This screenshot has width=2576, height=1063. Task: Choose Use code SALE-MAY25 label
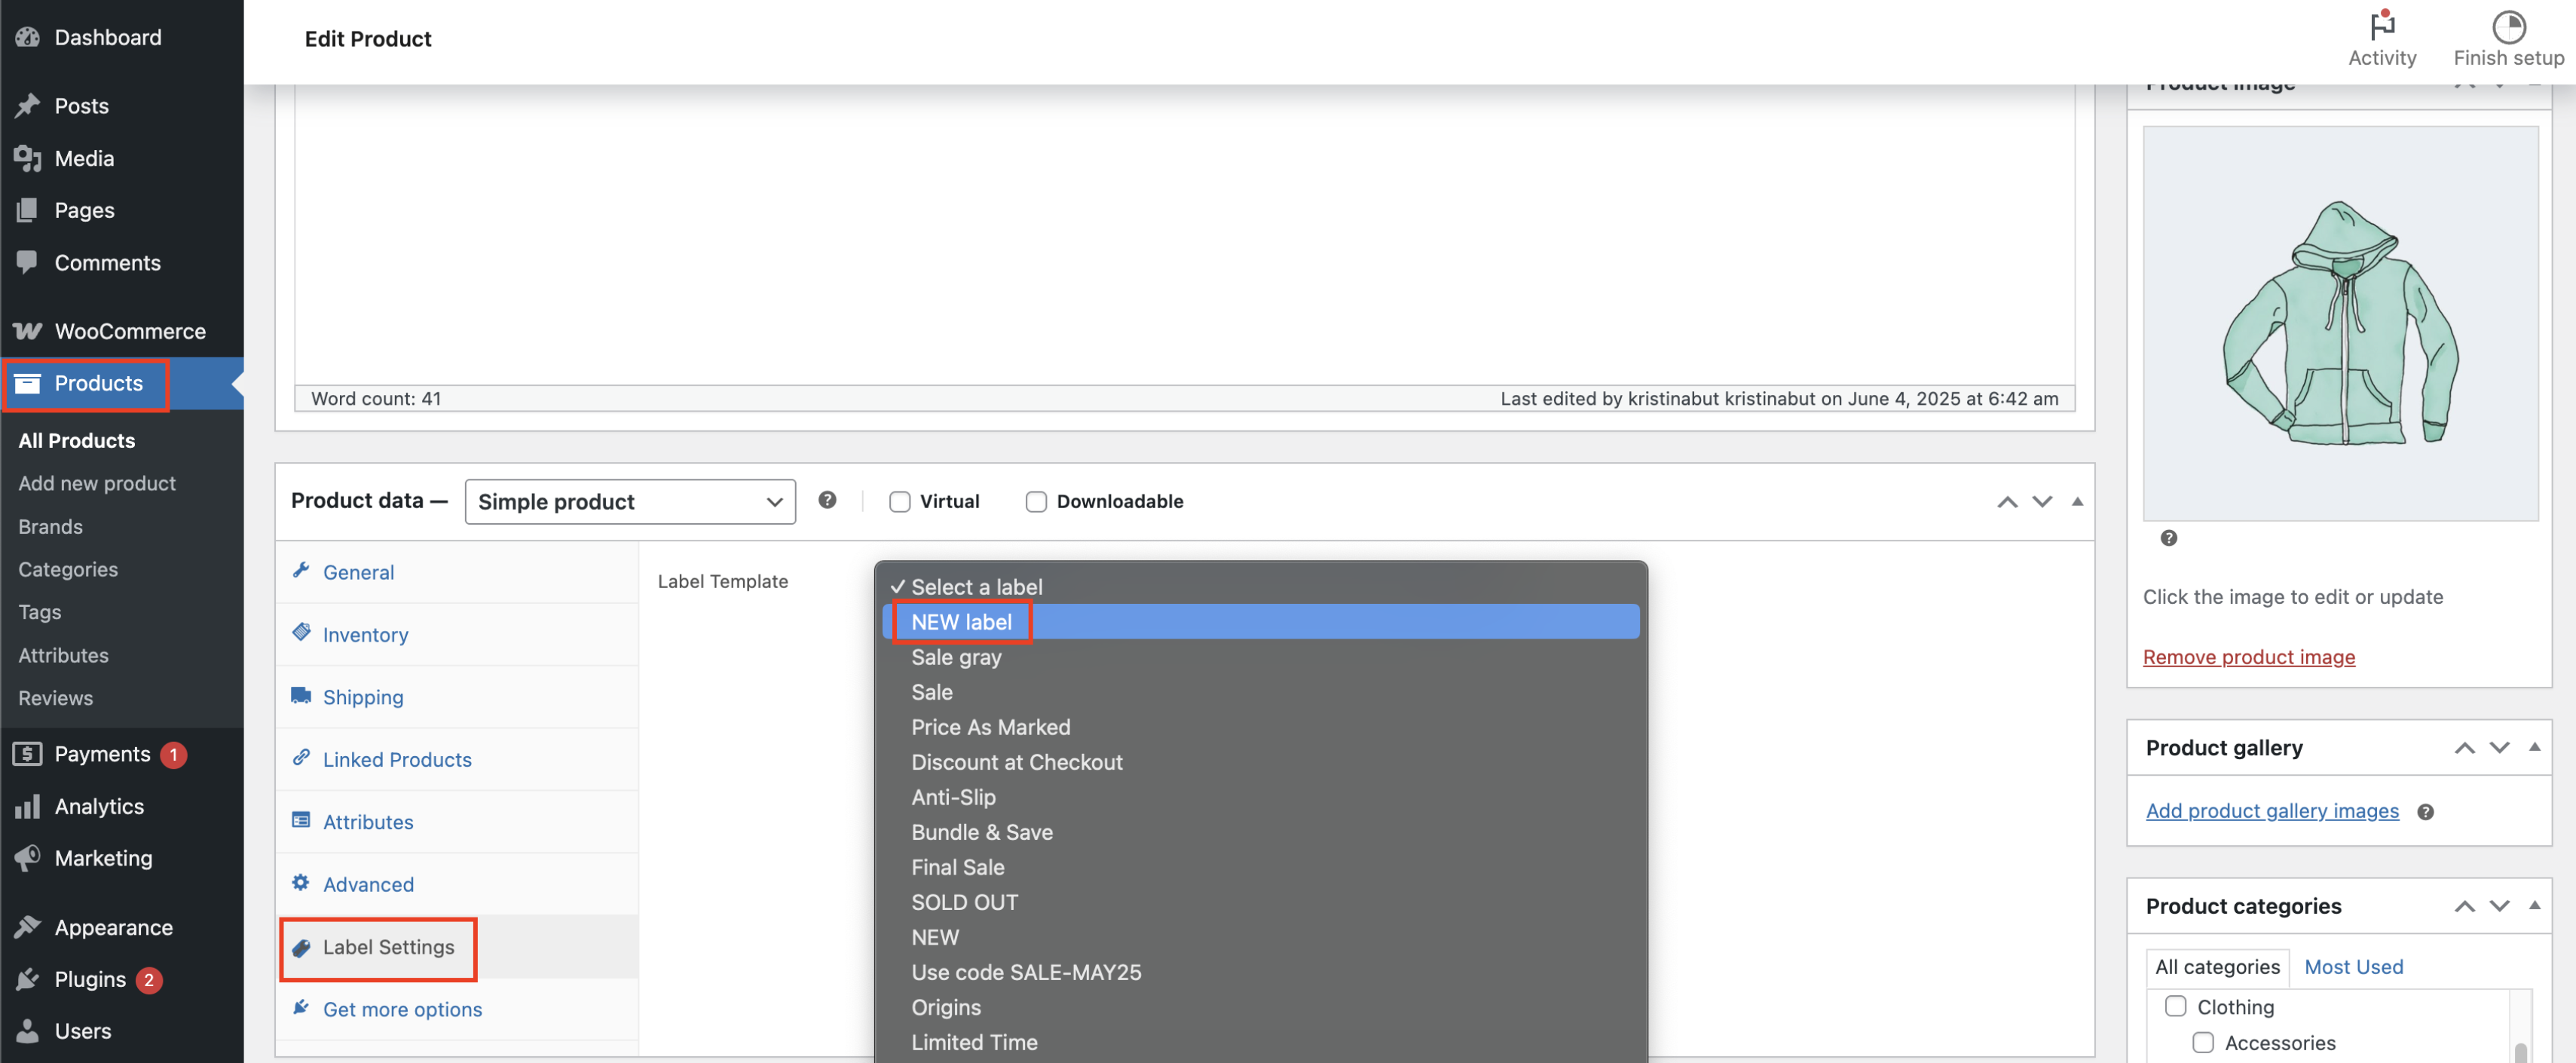1260,972
